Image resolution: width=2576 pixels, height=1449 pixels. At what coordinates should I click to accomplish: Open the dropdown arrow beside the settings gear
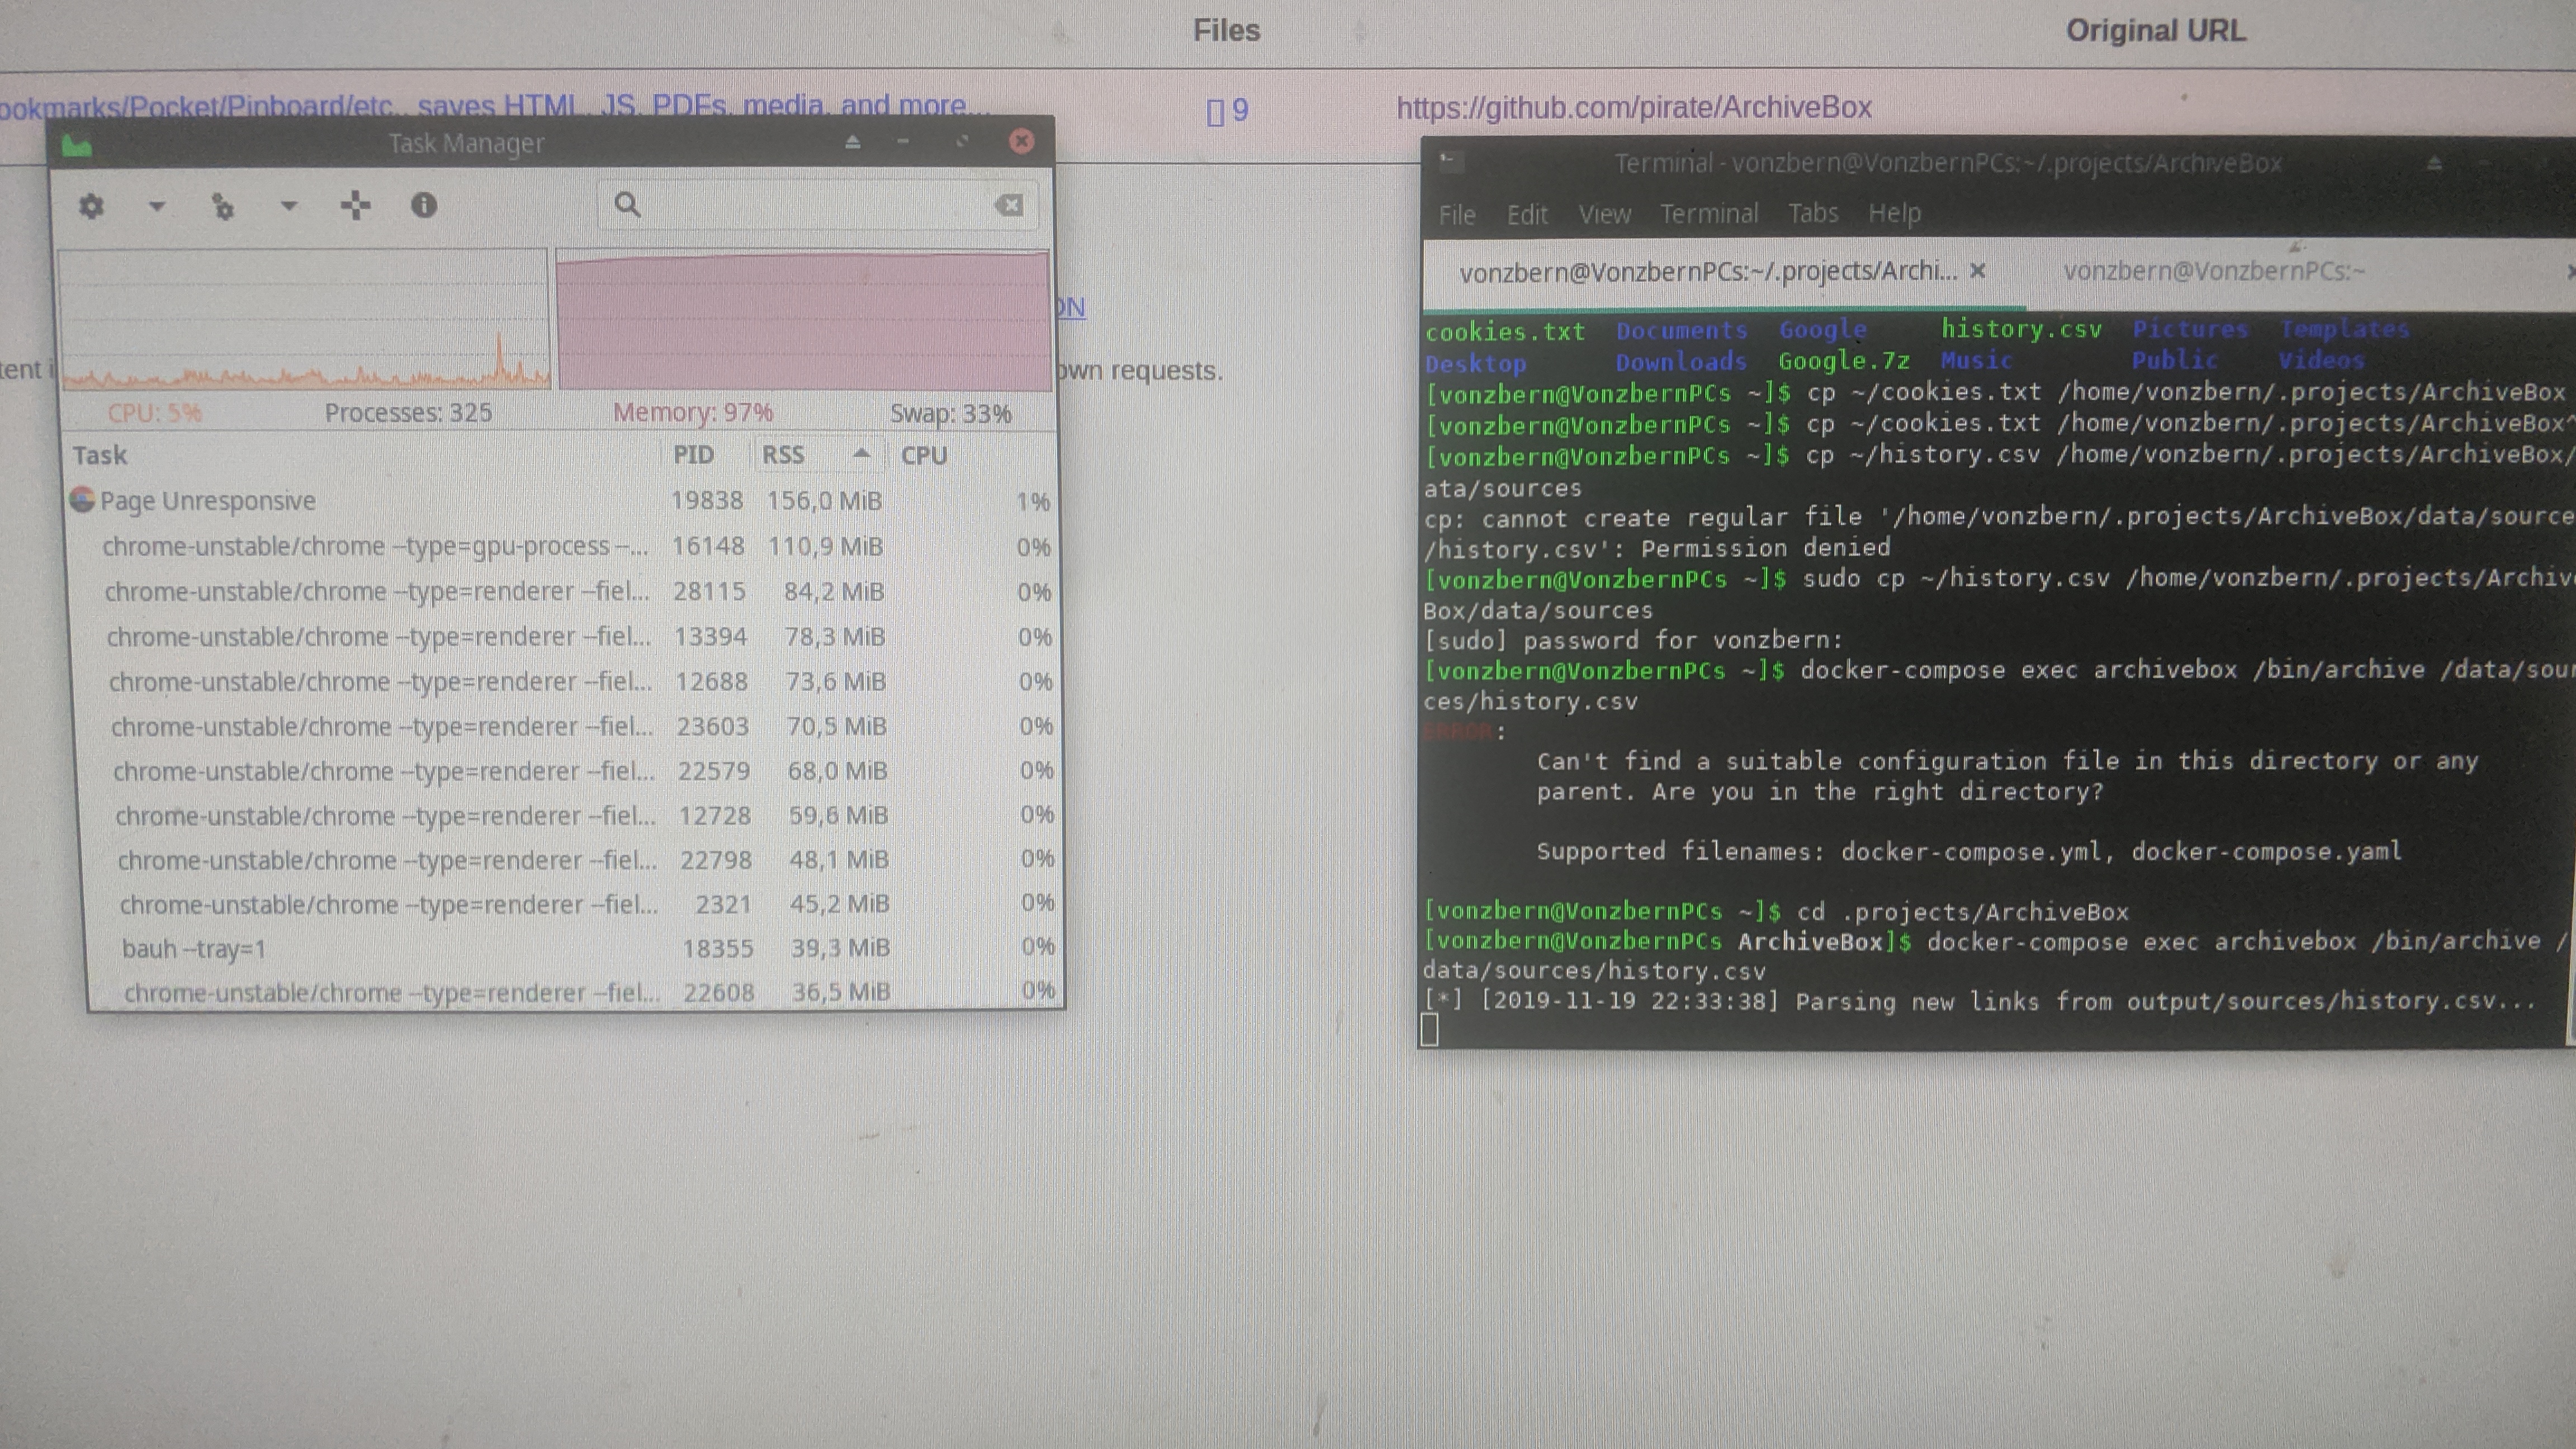click(x=156, y=207)
